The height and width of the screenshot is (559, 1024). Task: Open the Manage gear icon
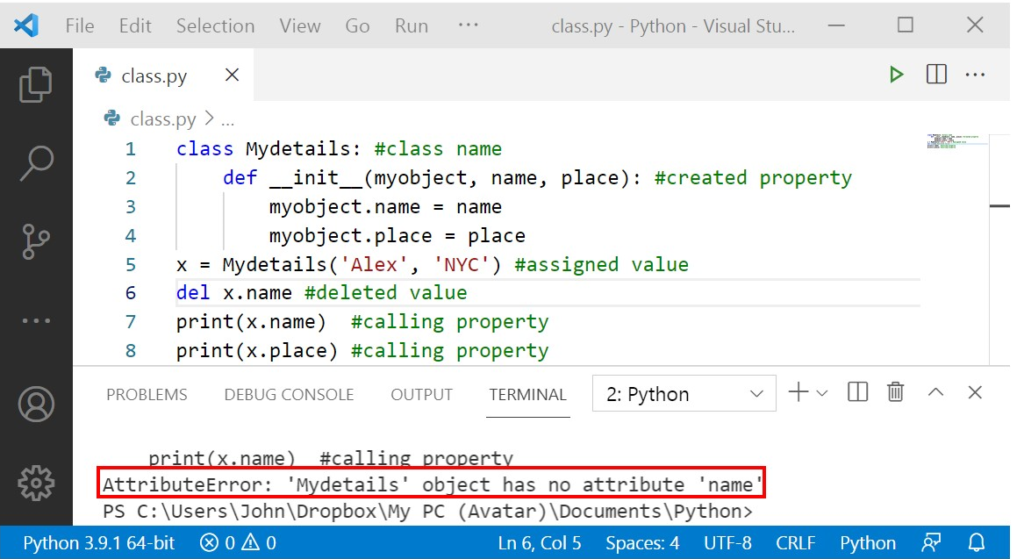(x=36, y=483)
